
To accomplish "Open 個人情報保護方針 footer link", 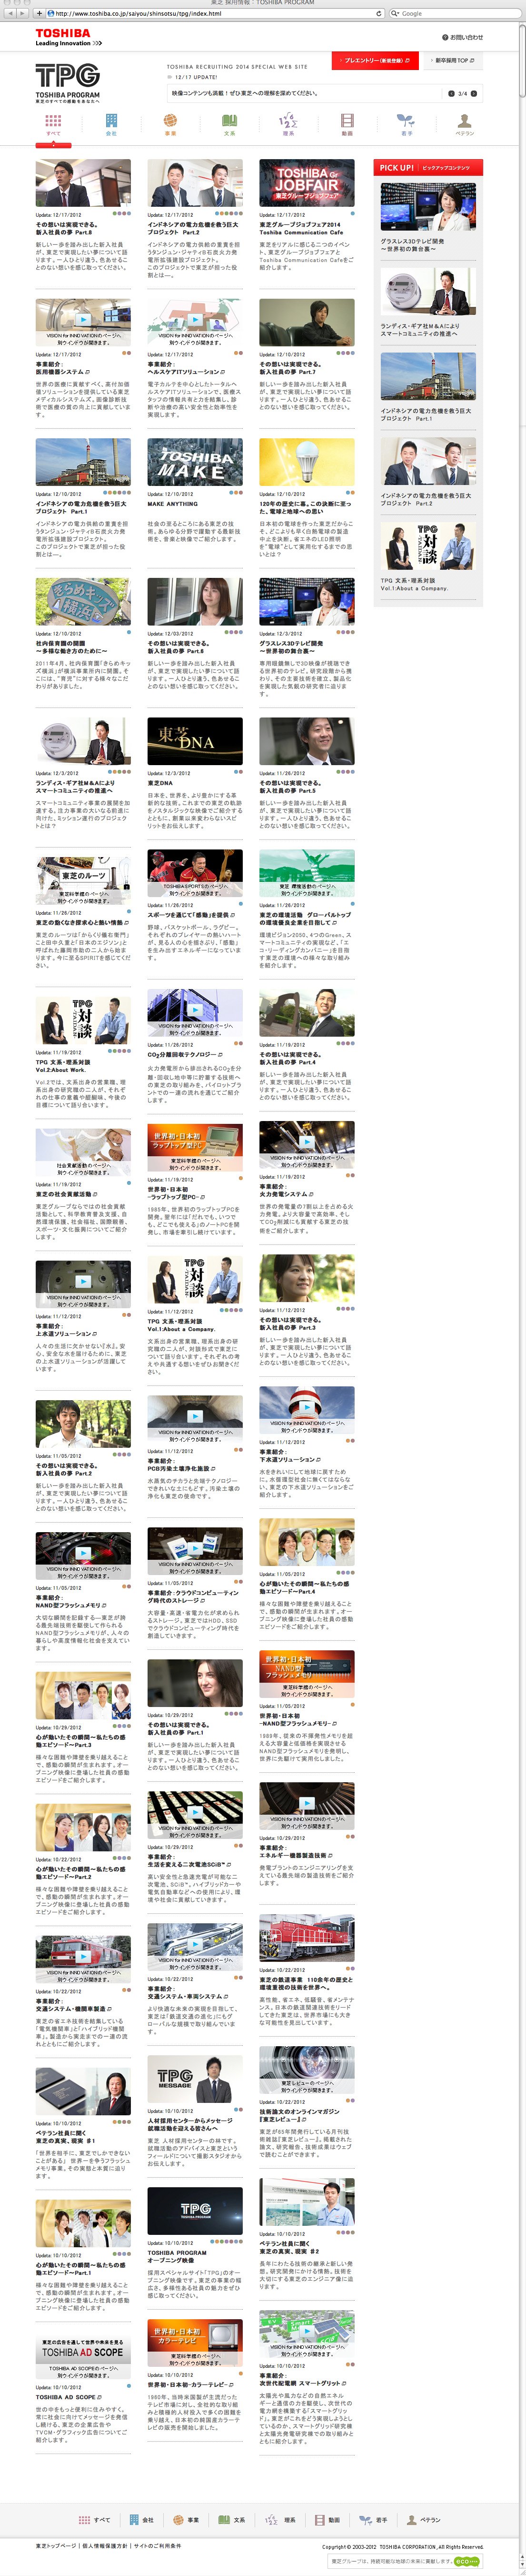I will coord(105,2546).
